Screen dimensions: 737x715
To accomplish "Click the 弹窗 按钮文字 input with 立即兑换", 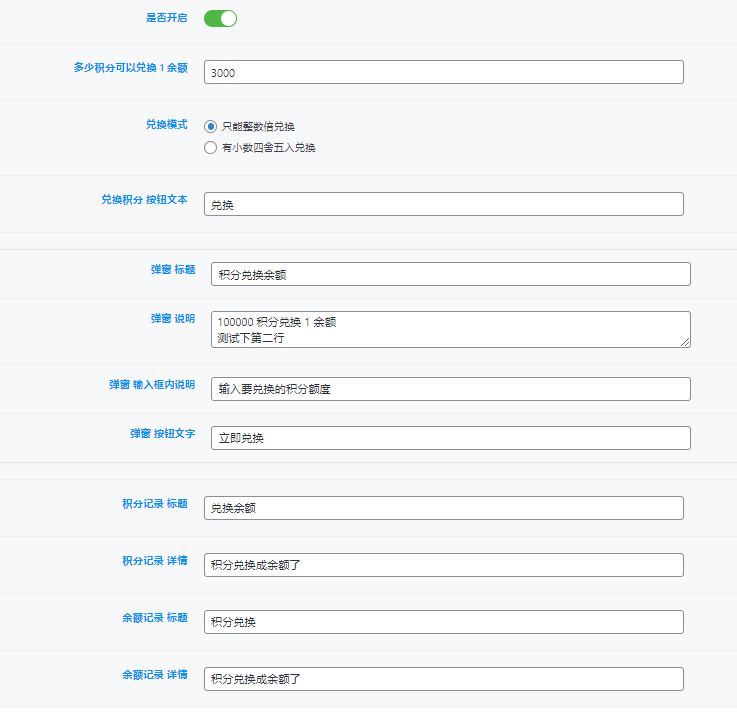I will (x=450, y=438).
